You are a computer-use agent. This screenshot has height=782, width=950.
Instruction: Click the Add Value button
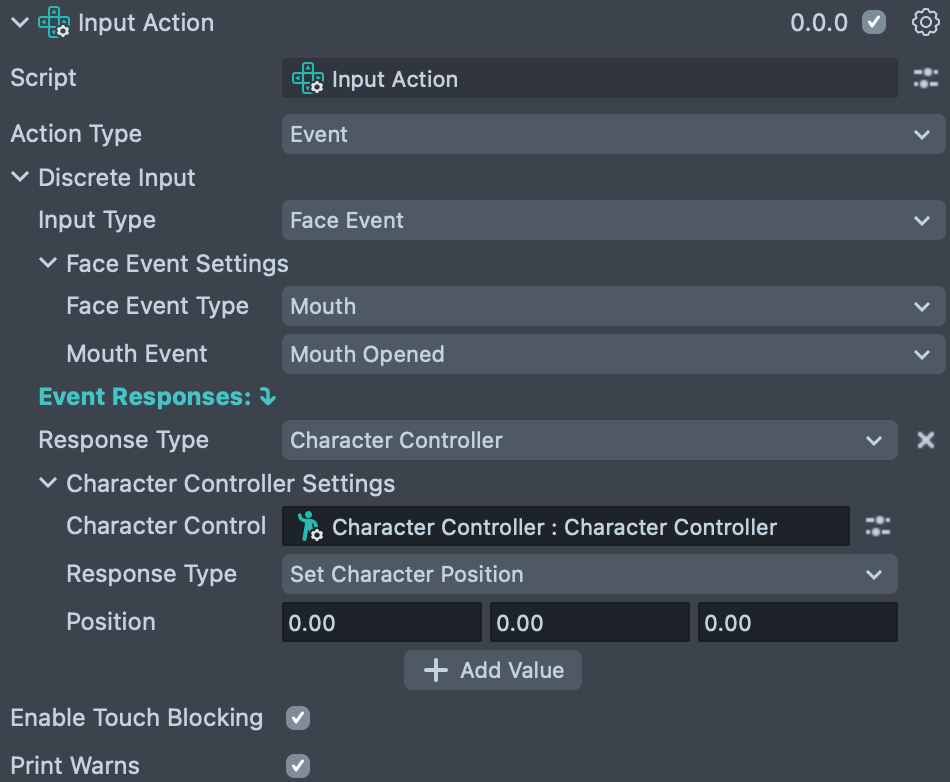click(x=493, y=670)
